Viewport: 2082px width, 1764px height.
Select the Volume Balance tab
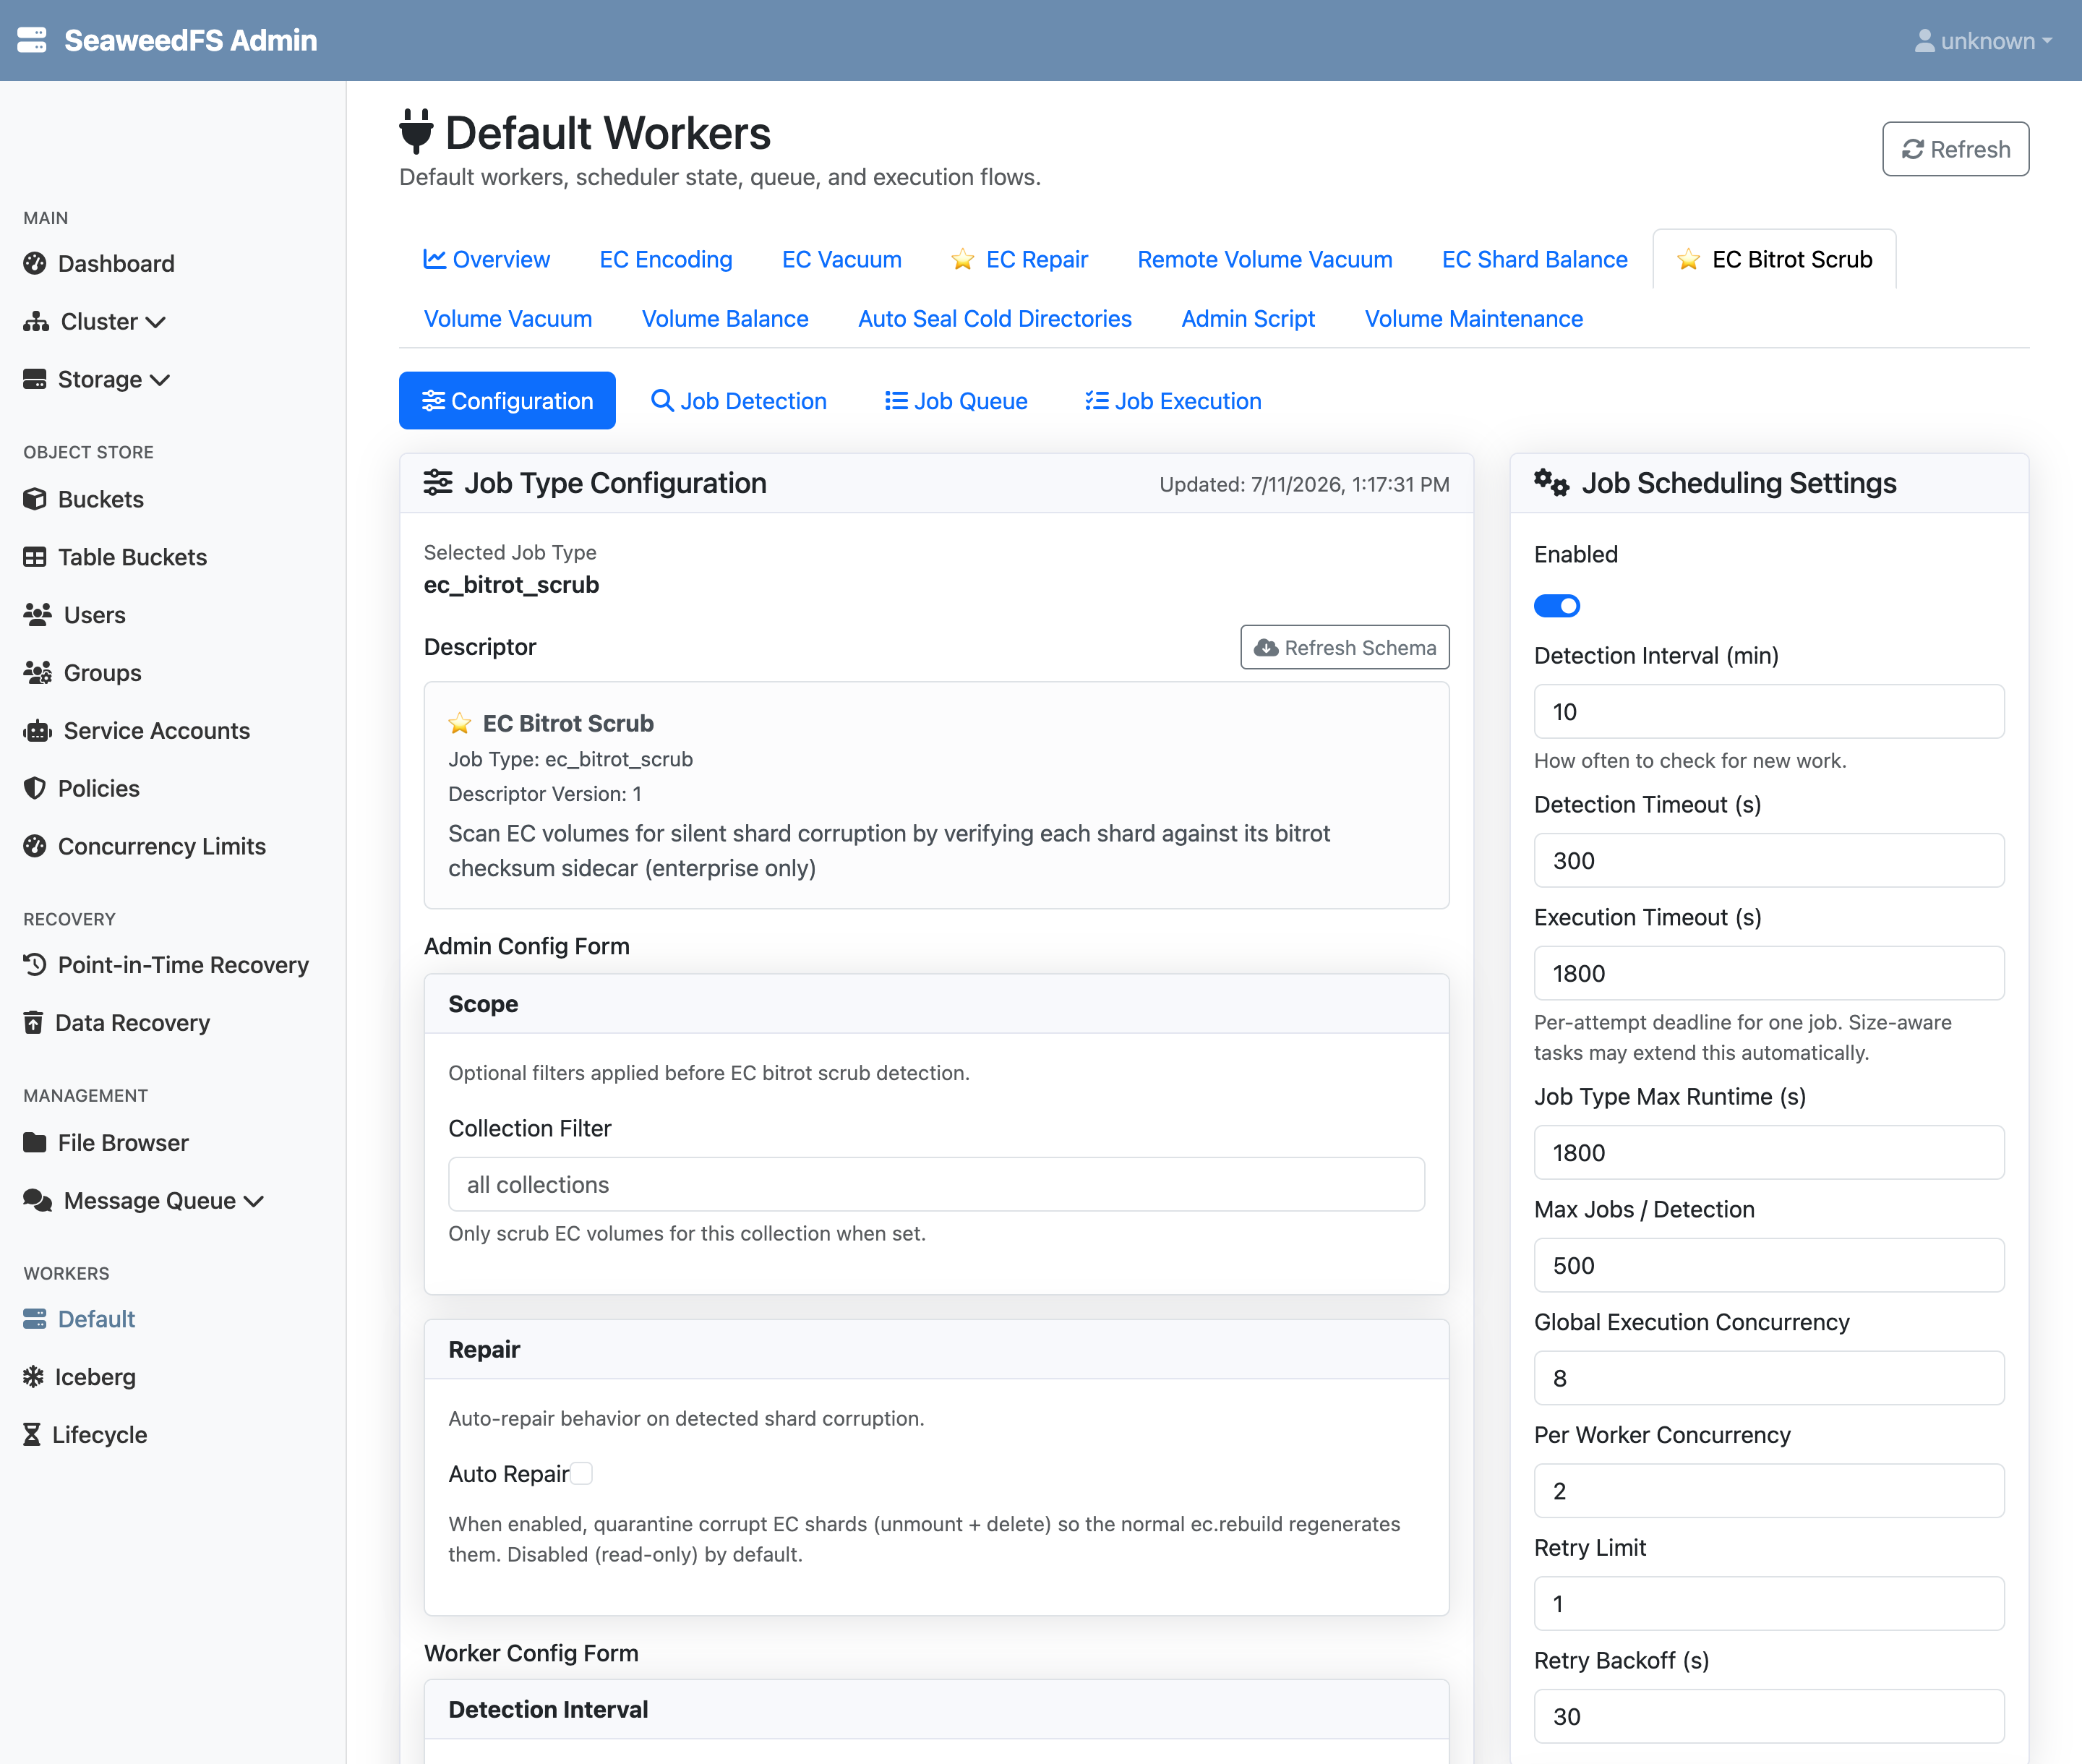click(725, 318)
